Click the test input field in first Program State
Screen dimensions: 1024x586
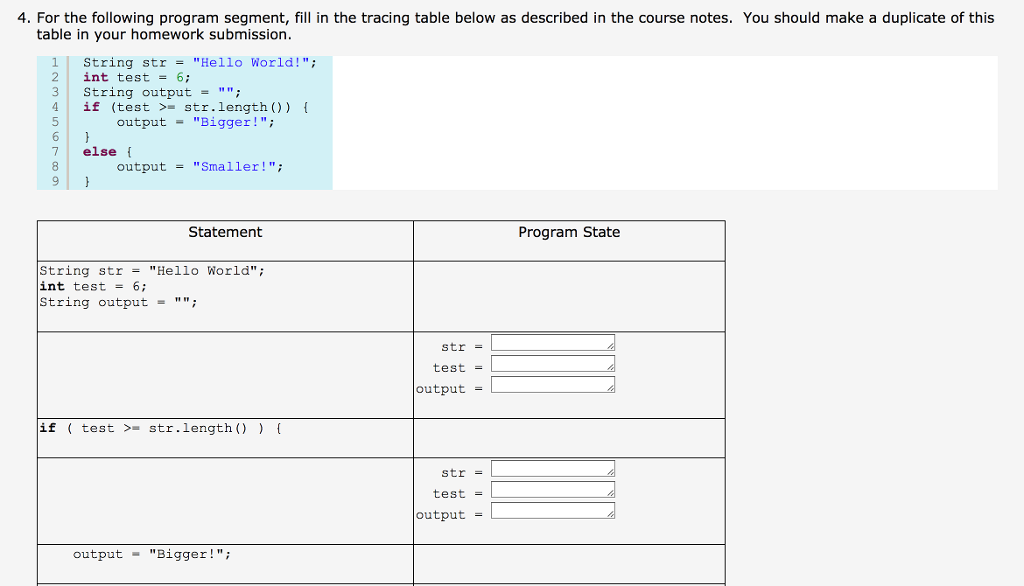[x=551, y=362]
